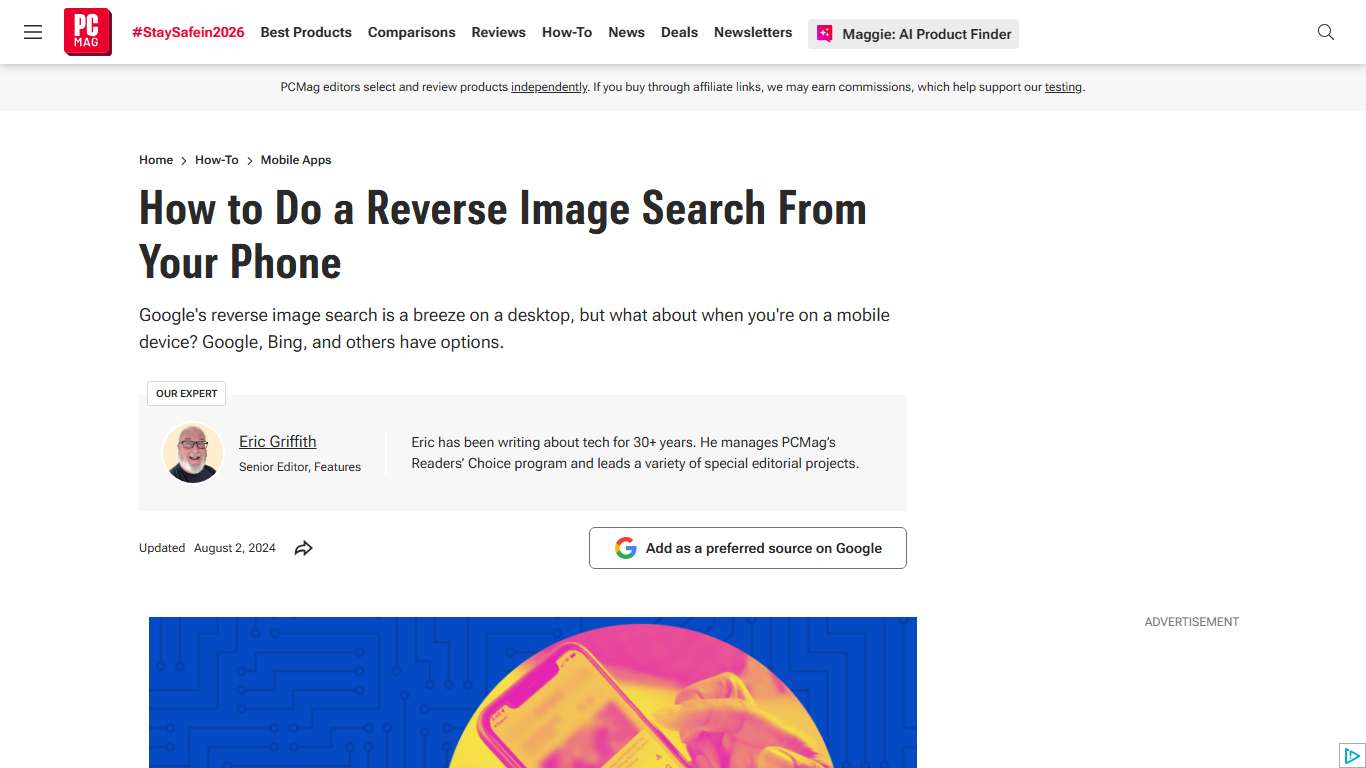Share the article via the share arrow
1366x768 pixels.
coord(303,548)
